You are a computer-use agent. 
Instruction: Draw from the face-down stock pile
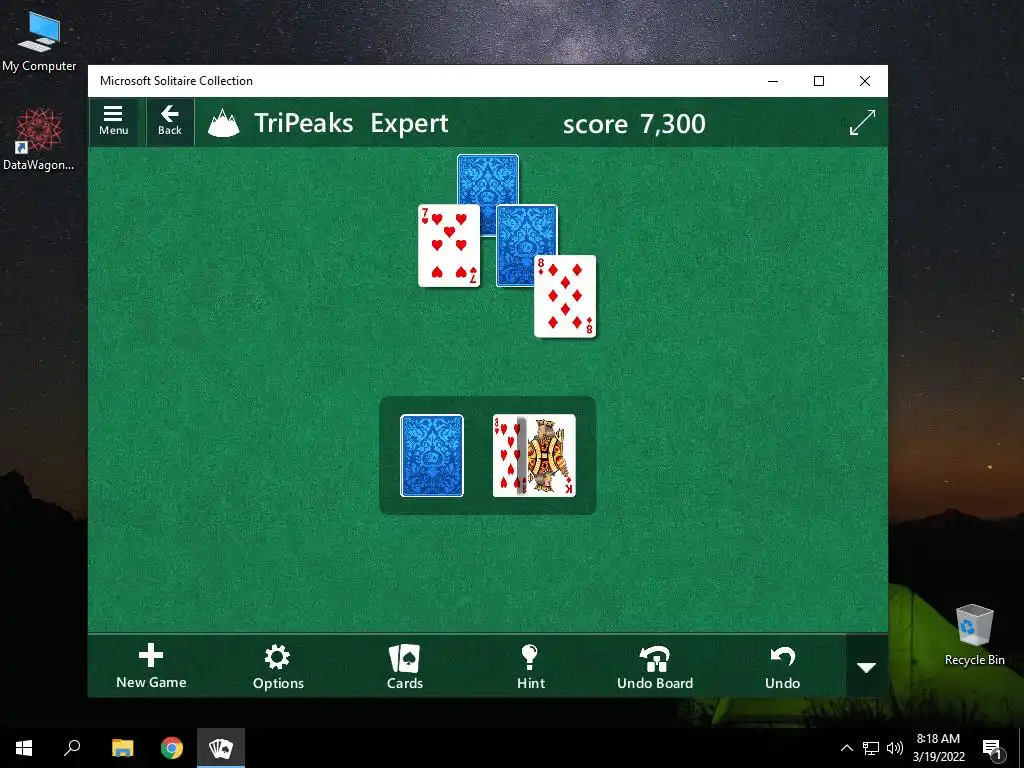click(432, 456)
